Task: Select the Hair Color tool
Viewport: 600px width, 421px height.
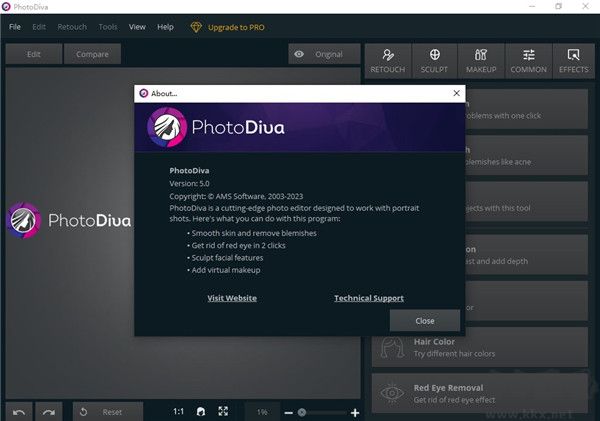Action: tap(480, 347)
